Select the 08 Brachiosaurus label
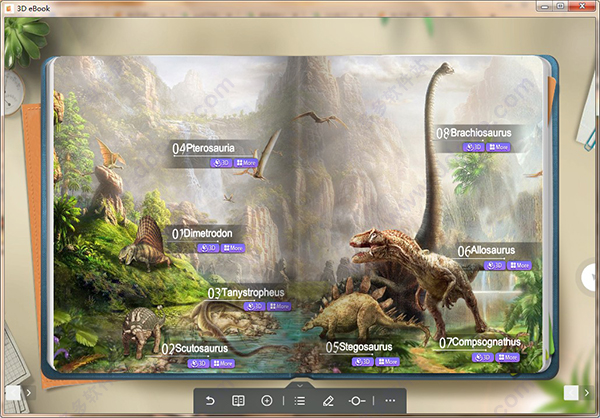 click(x=474, y=133)
